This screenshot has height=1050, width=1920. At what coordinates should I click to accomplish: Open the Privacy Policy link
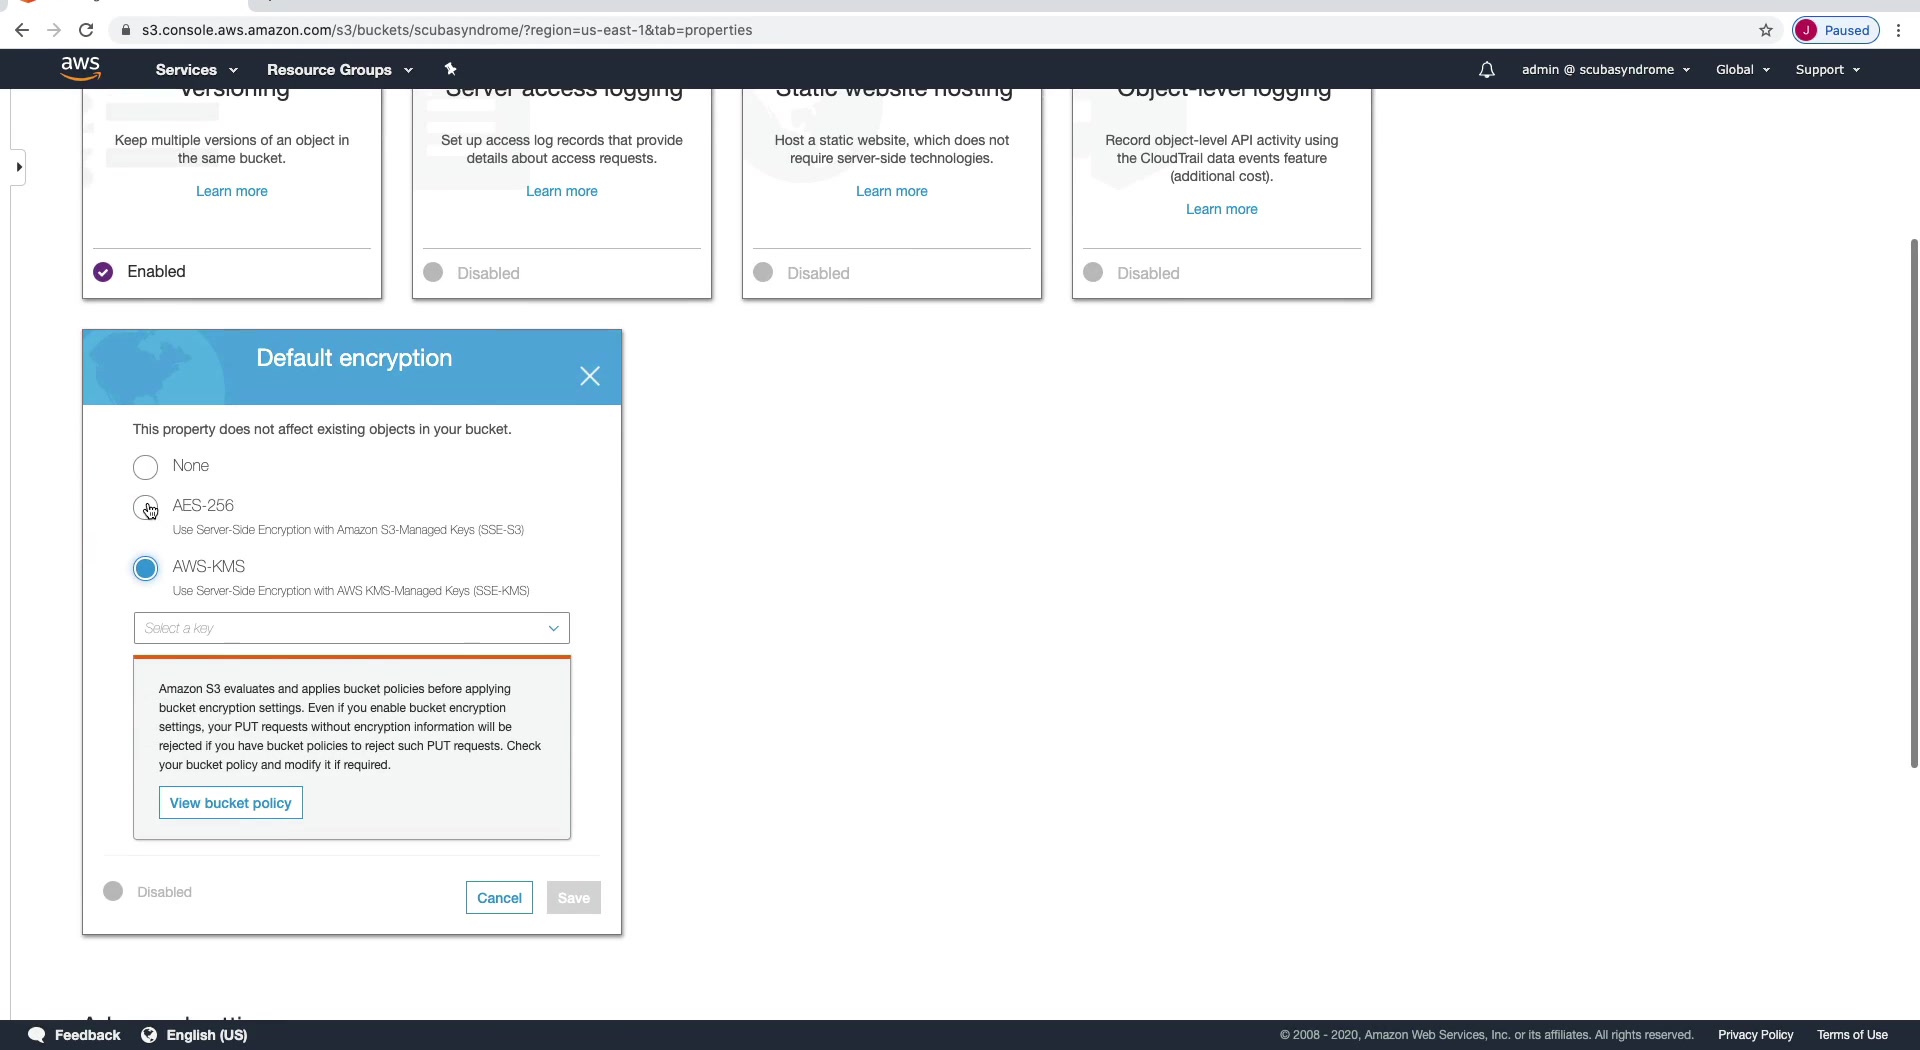[1755, 1035]
